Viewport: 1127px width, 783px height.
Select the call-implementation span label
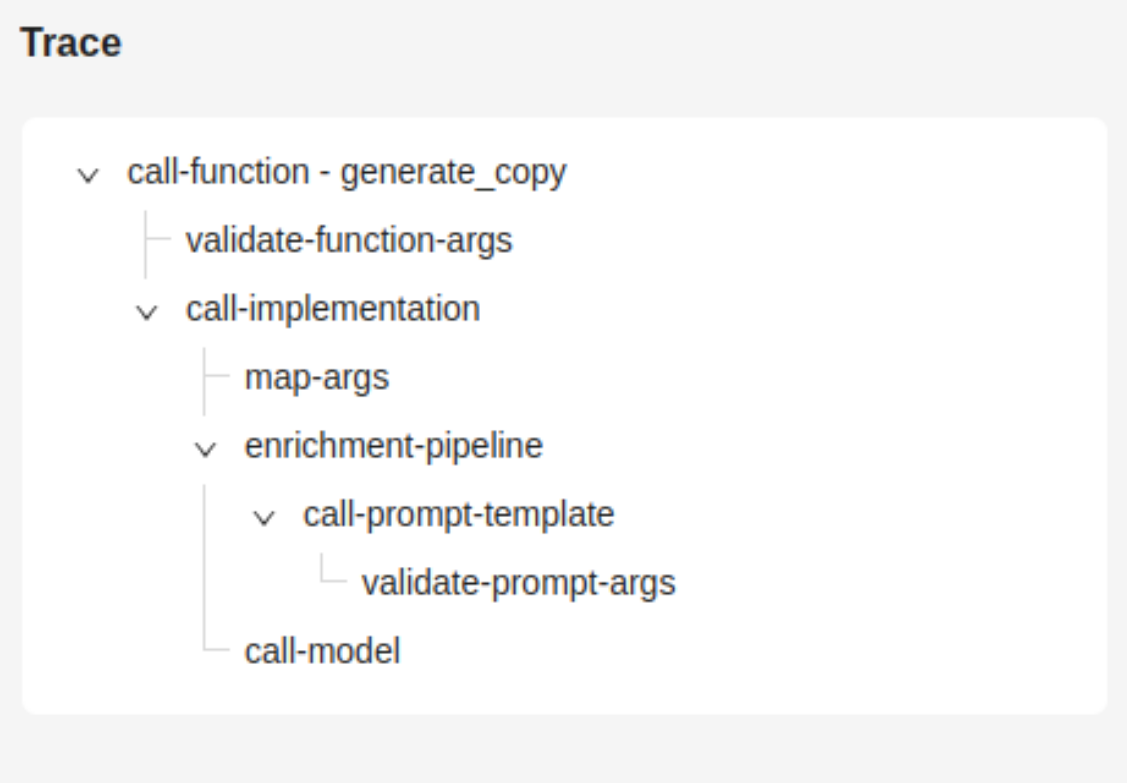333,309
